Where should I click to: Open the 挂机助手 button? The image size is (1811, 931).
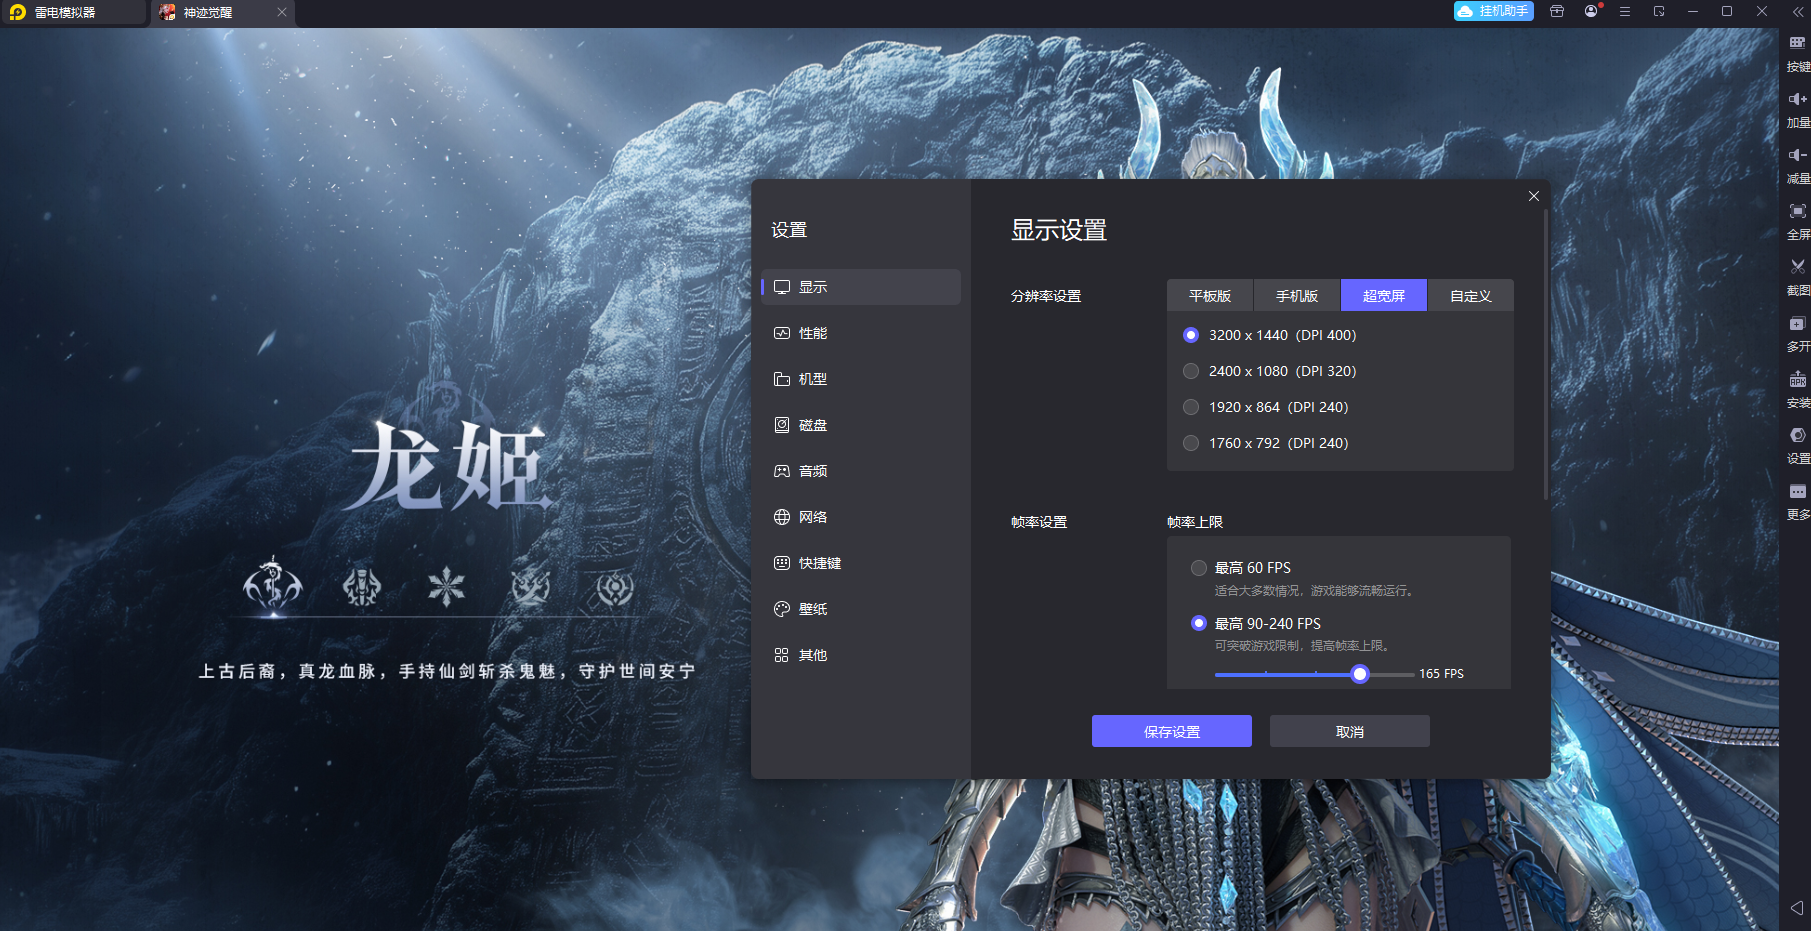(x=1494, y=11)
